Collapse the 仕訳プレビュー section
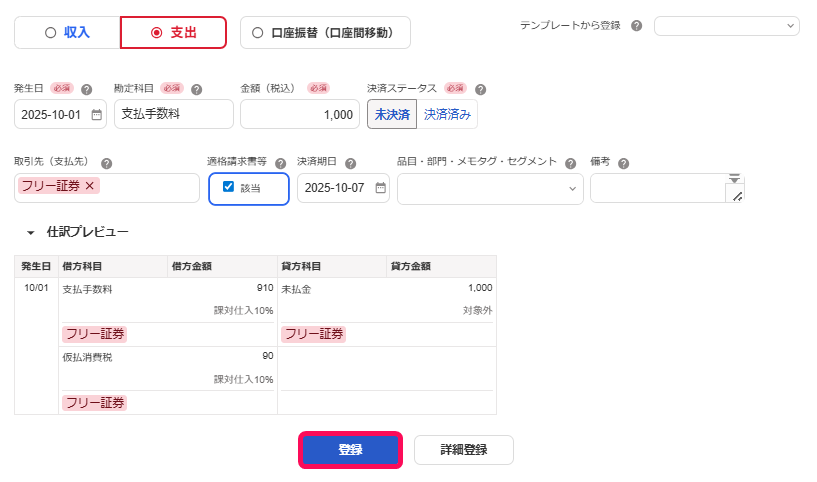The image size is (817, 482). tap(31, 232)
